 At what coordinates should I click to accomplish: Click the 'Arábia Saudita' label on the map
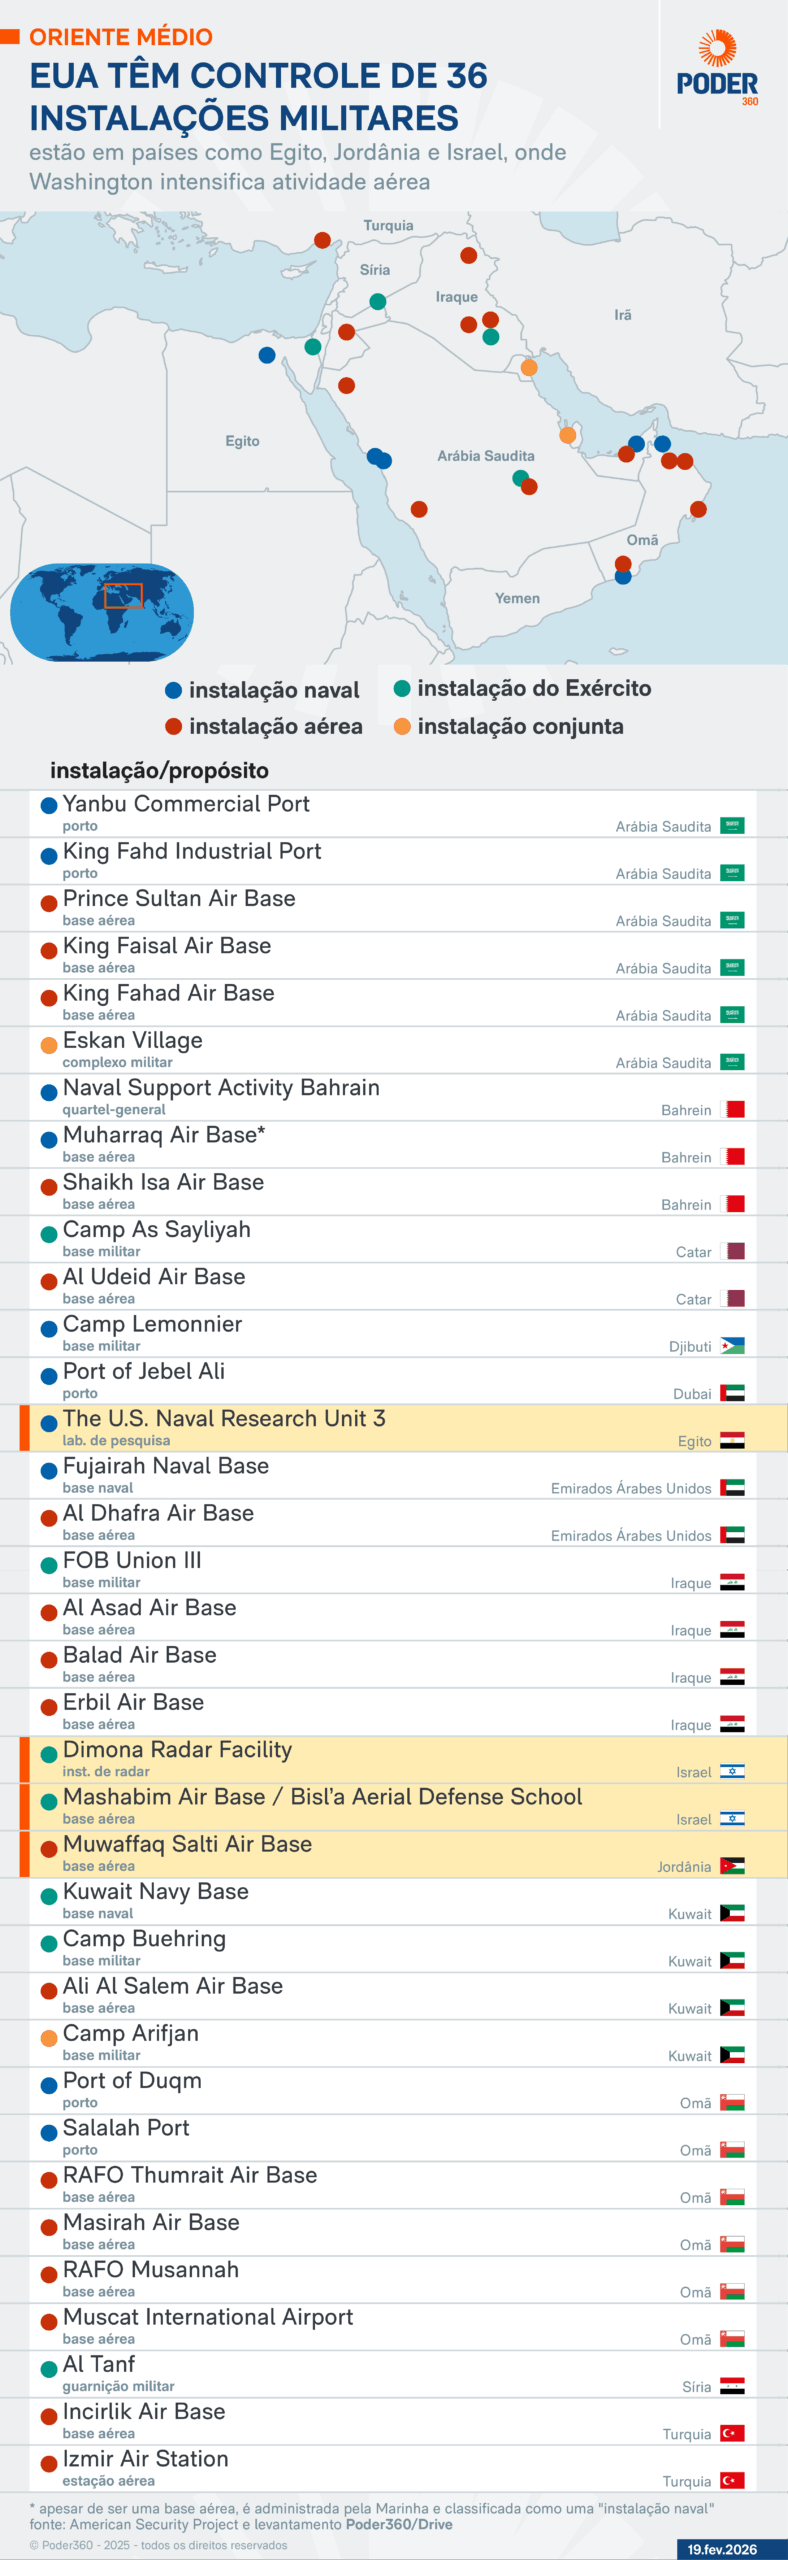pyautogui.click(x=485, y=456)
